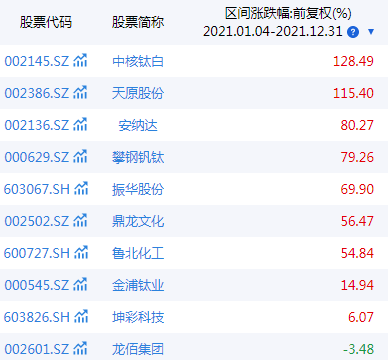Open chart icon beside 000545.SZ
Image resolution: width=388 pixels, height=360 pixels.
click(x=80, y=285)
